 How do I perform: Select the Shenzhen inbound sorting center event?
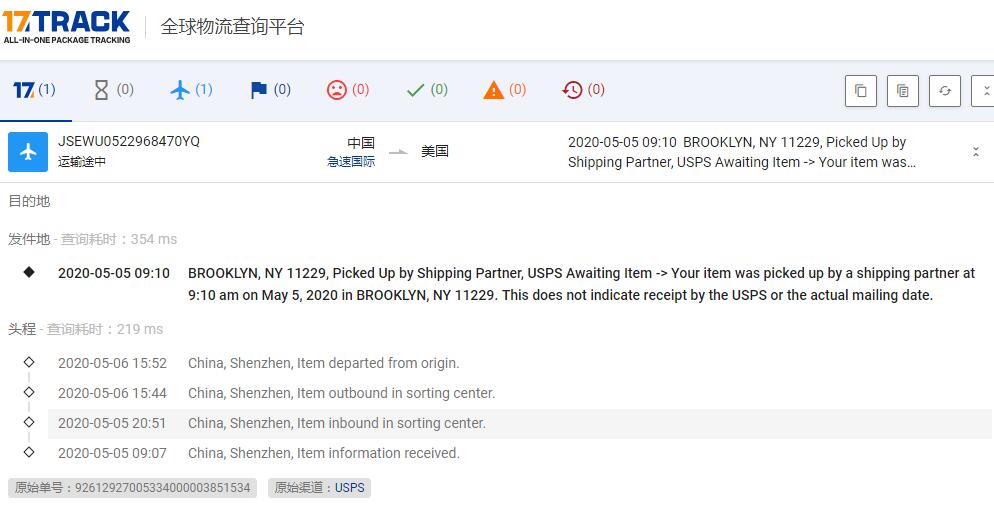coord(336,423)
